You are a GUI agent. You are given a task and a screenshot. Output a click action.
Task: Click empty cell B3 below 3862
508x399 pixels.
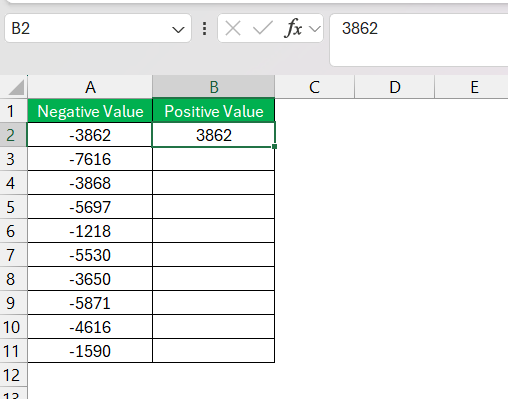pos(214,159)
